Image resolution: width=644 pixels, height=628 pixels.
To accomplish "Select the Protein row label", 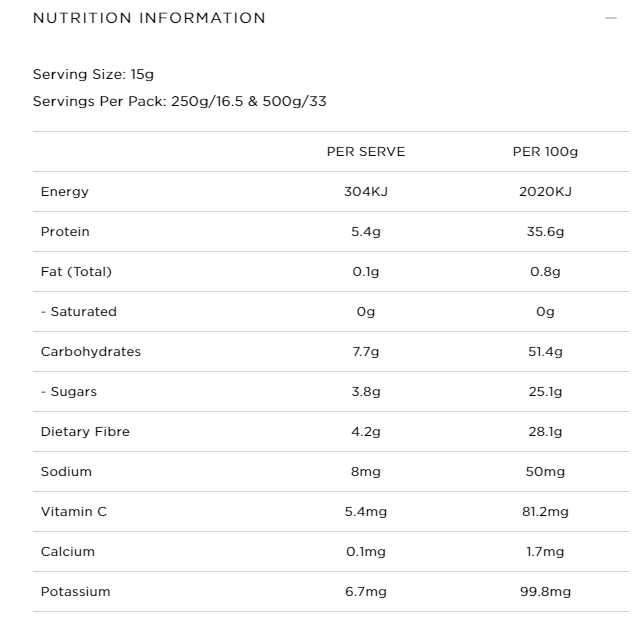I will (x=65, y=232).
